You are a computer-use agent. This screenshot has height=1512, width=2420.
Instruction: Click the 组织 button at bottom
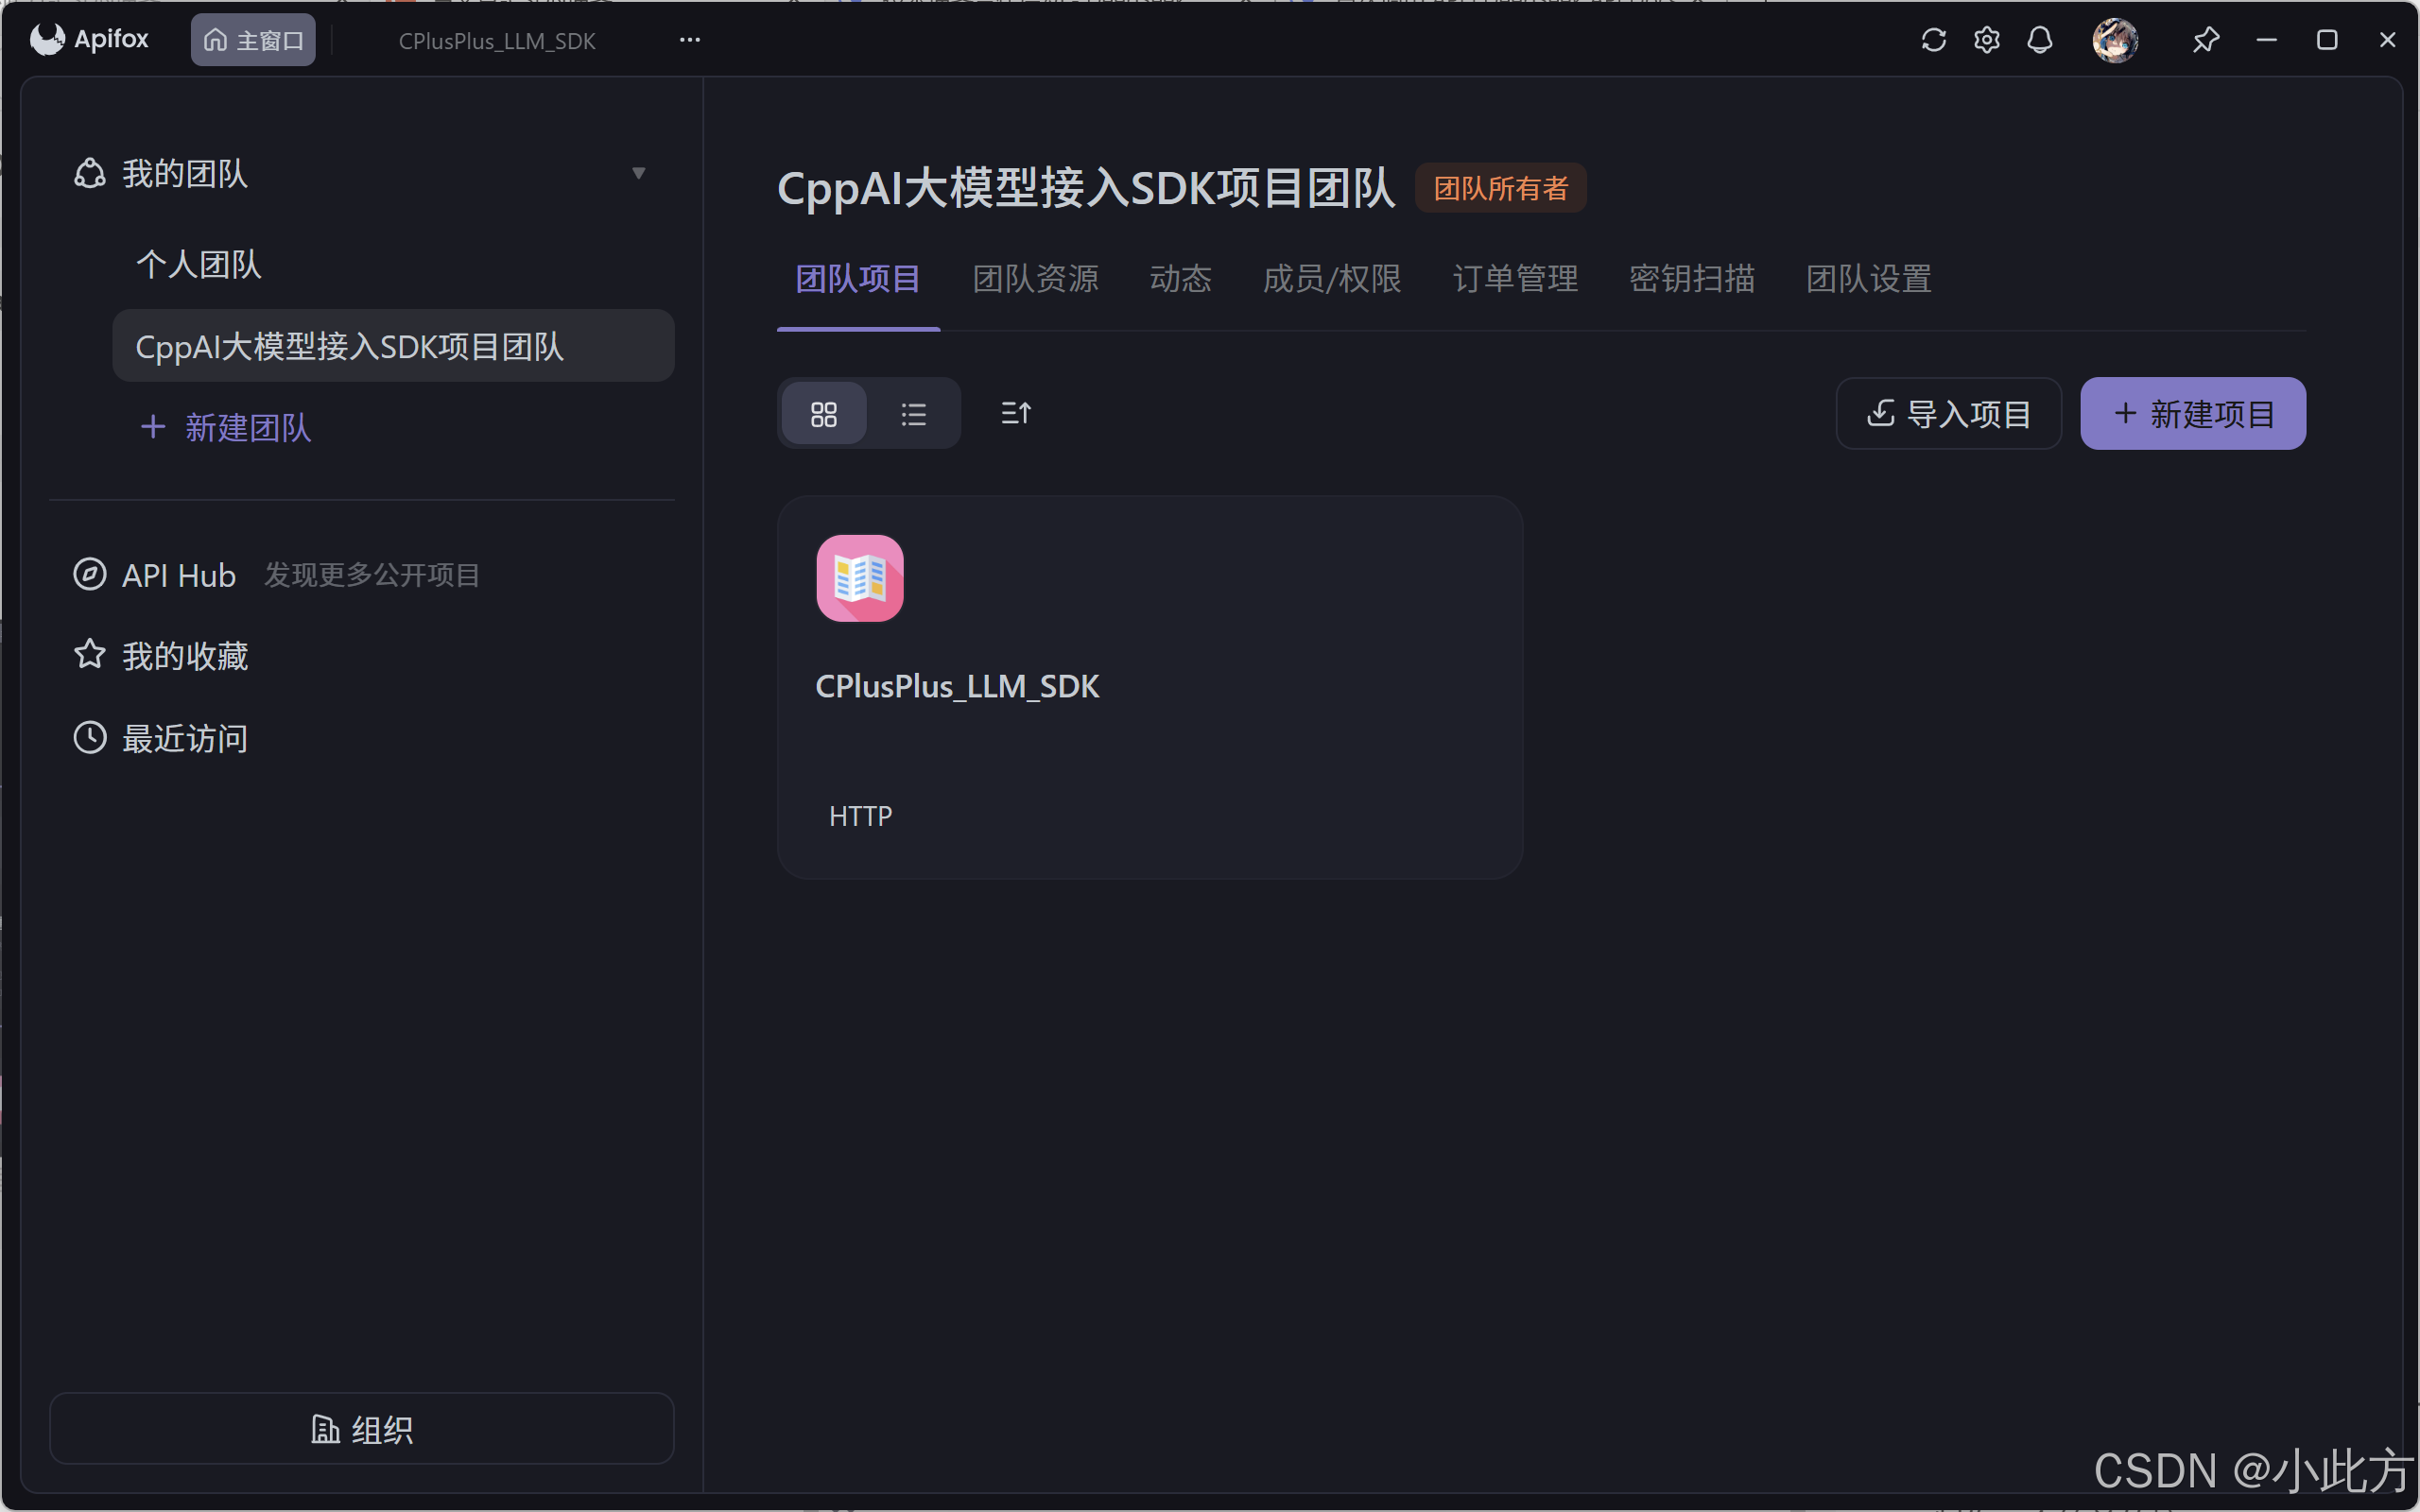point(362,1429)
